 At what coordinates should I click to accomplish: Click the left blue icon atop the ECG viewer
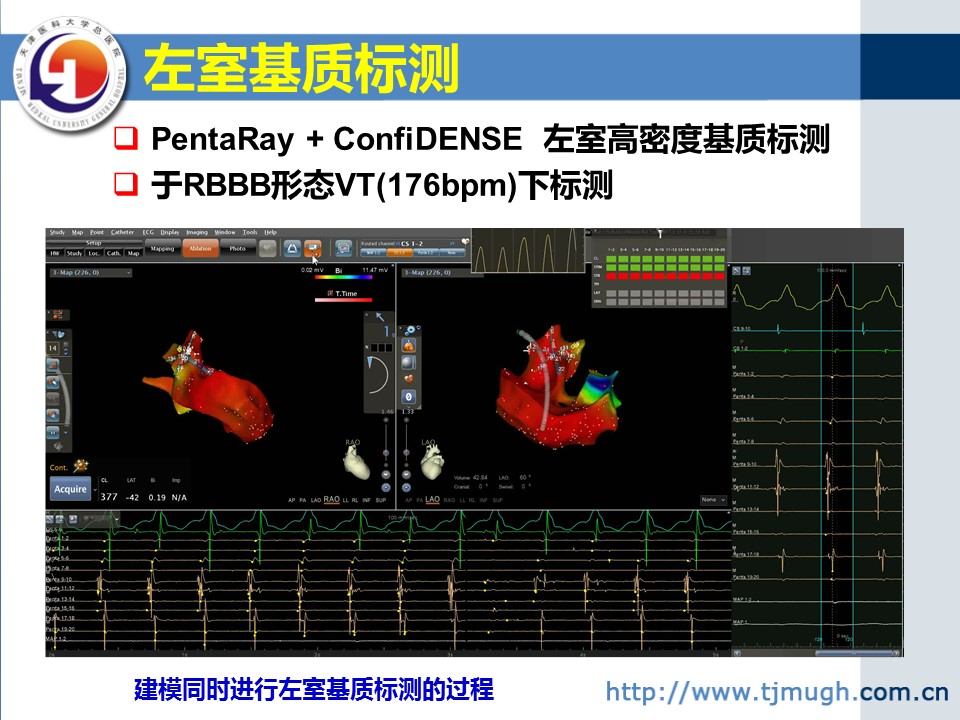[x=737, y=271]
